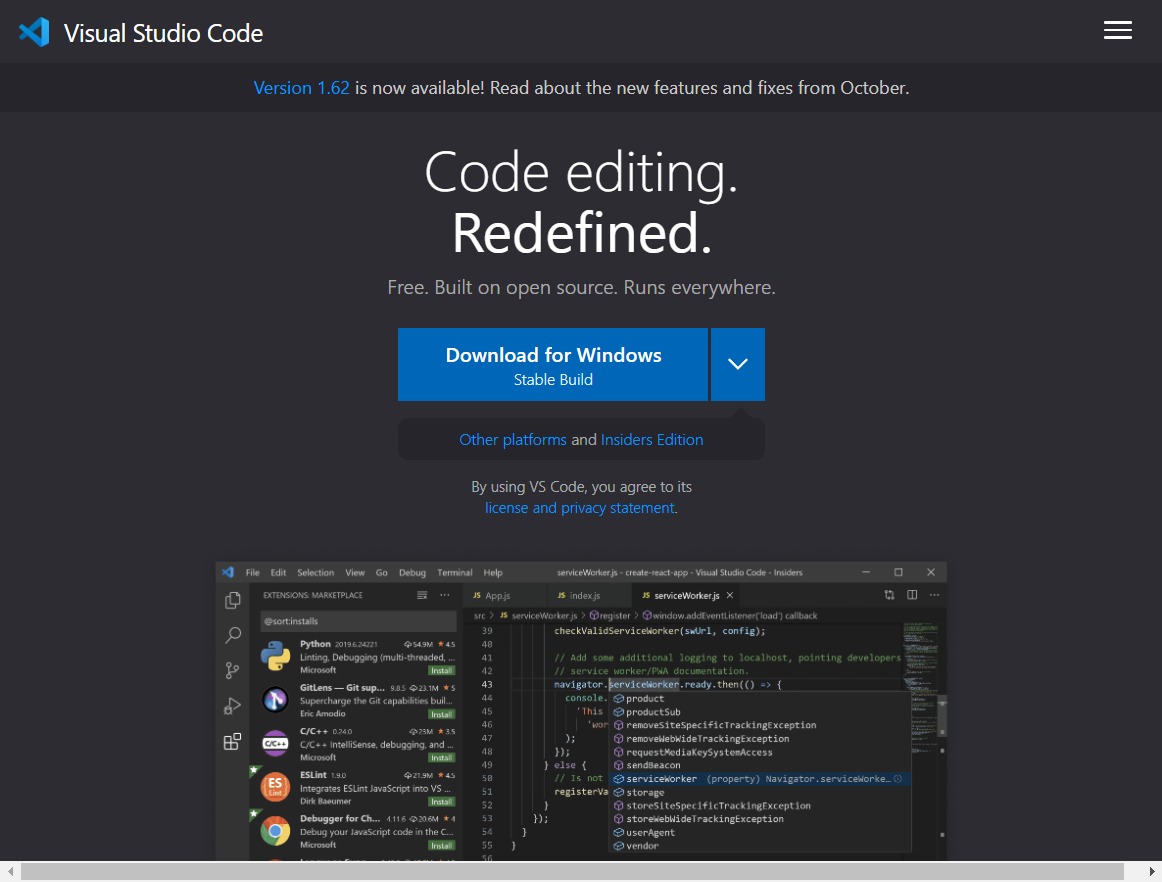Open the Version 1.62 link
The height and width of the screenshot is (882, 1162).
point(302,87)
